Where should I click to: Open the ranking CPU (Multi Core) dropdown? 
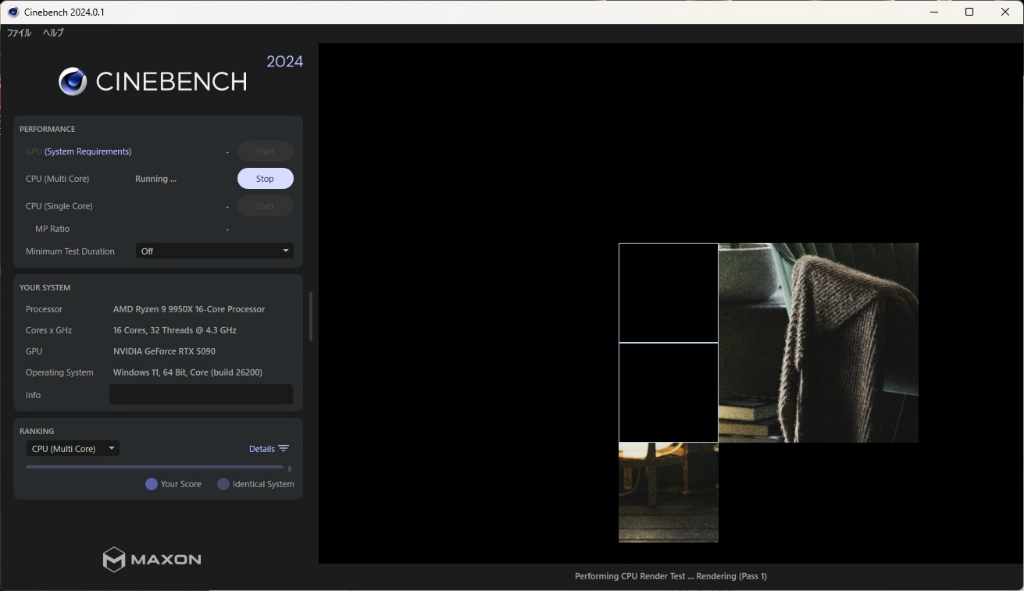72,449
